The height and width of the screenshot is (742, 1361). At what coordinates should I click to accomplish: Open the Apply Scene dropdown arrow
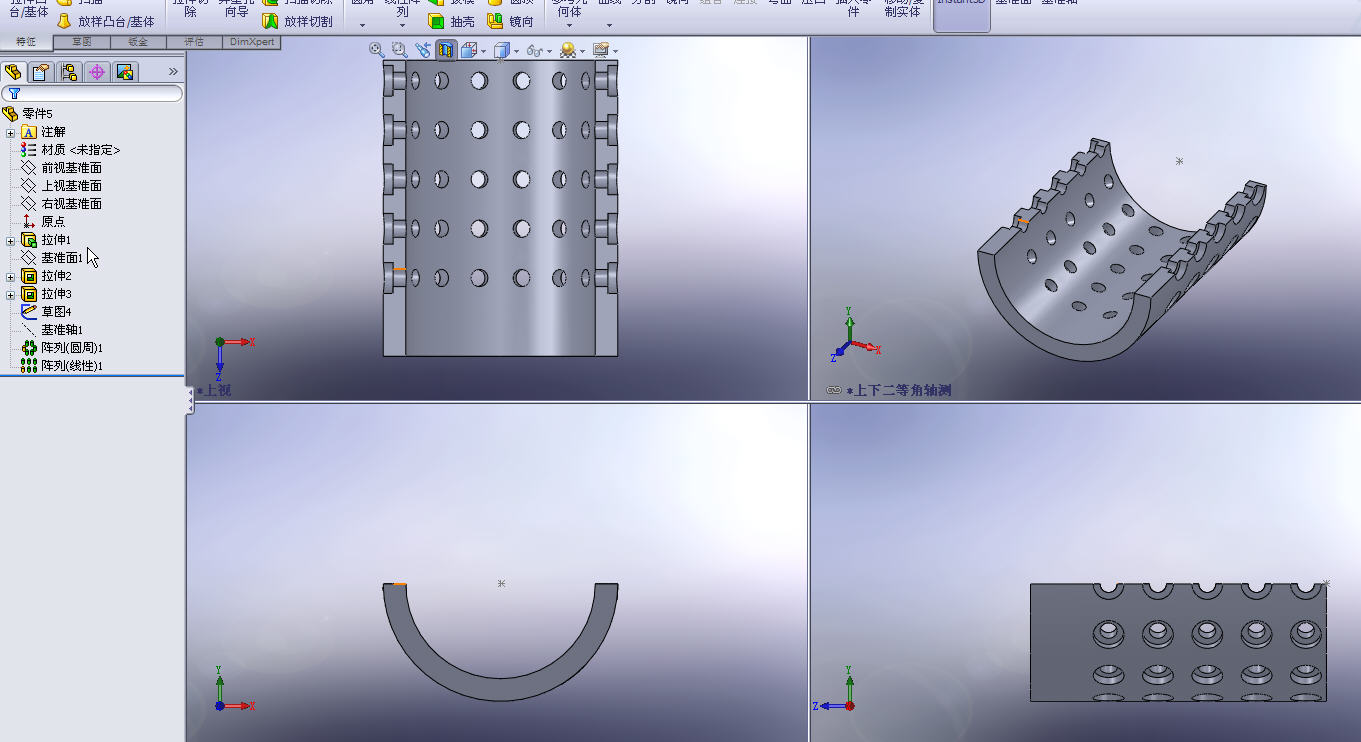point(583,51)
